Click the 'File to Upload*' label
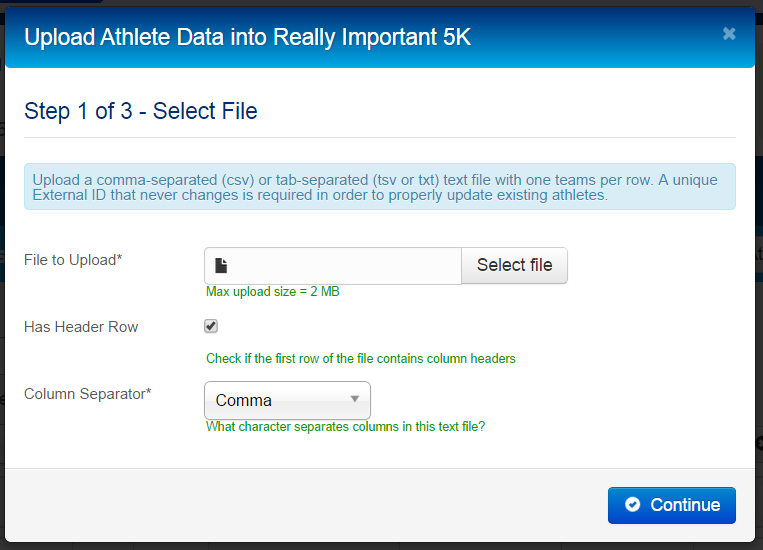 pos(73,260)
